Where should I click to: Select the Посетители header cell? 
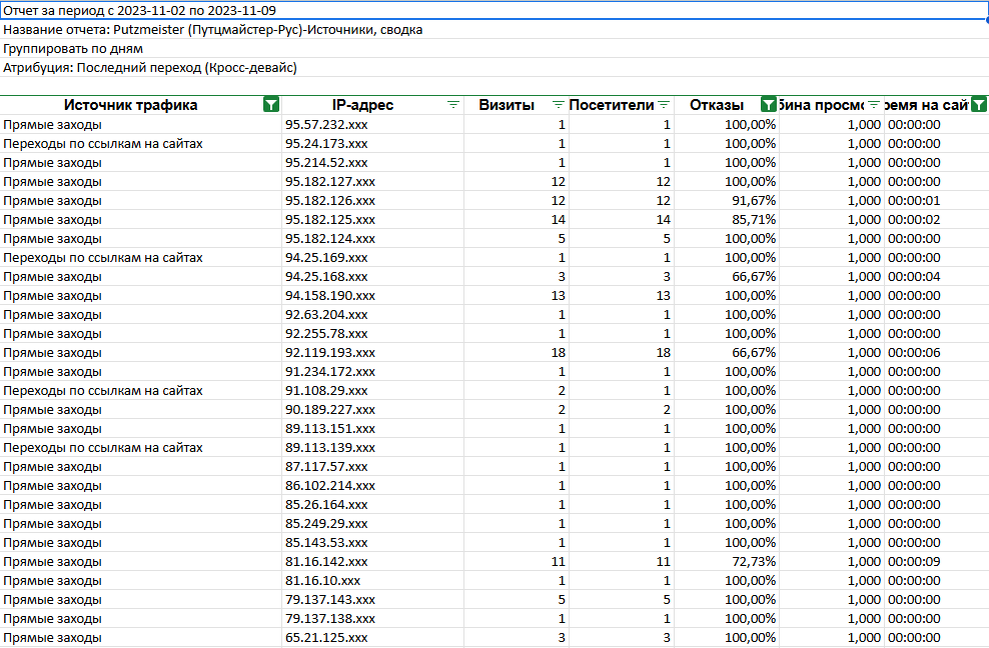point(621,105)
